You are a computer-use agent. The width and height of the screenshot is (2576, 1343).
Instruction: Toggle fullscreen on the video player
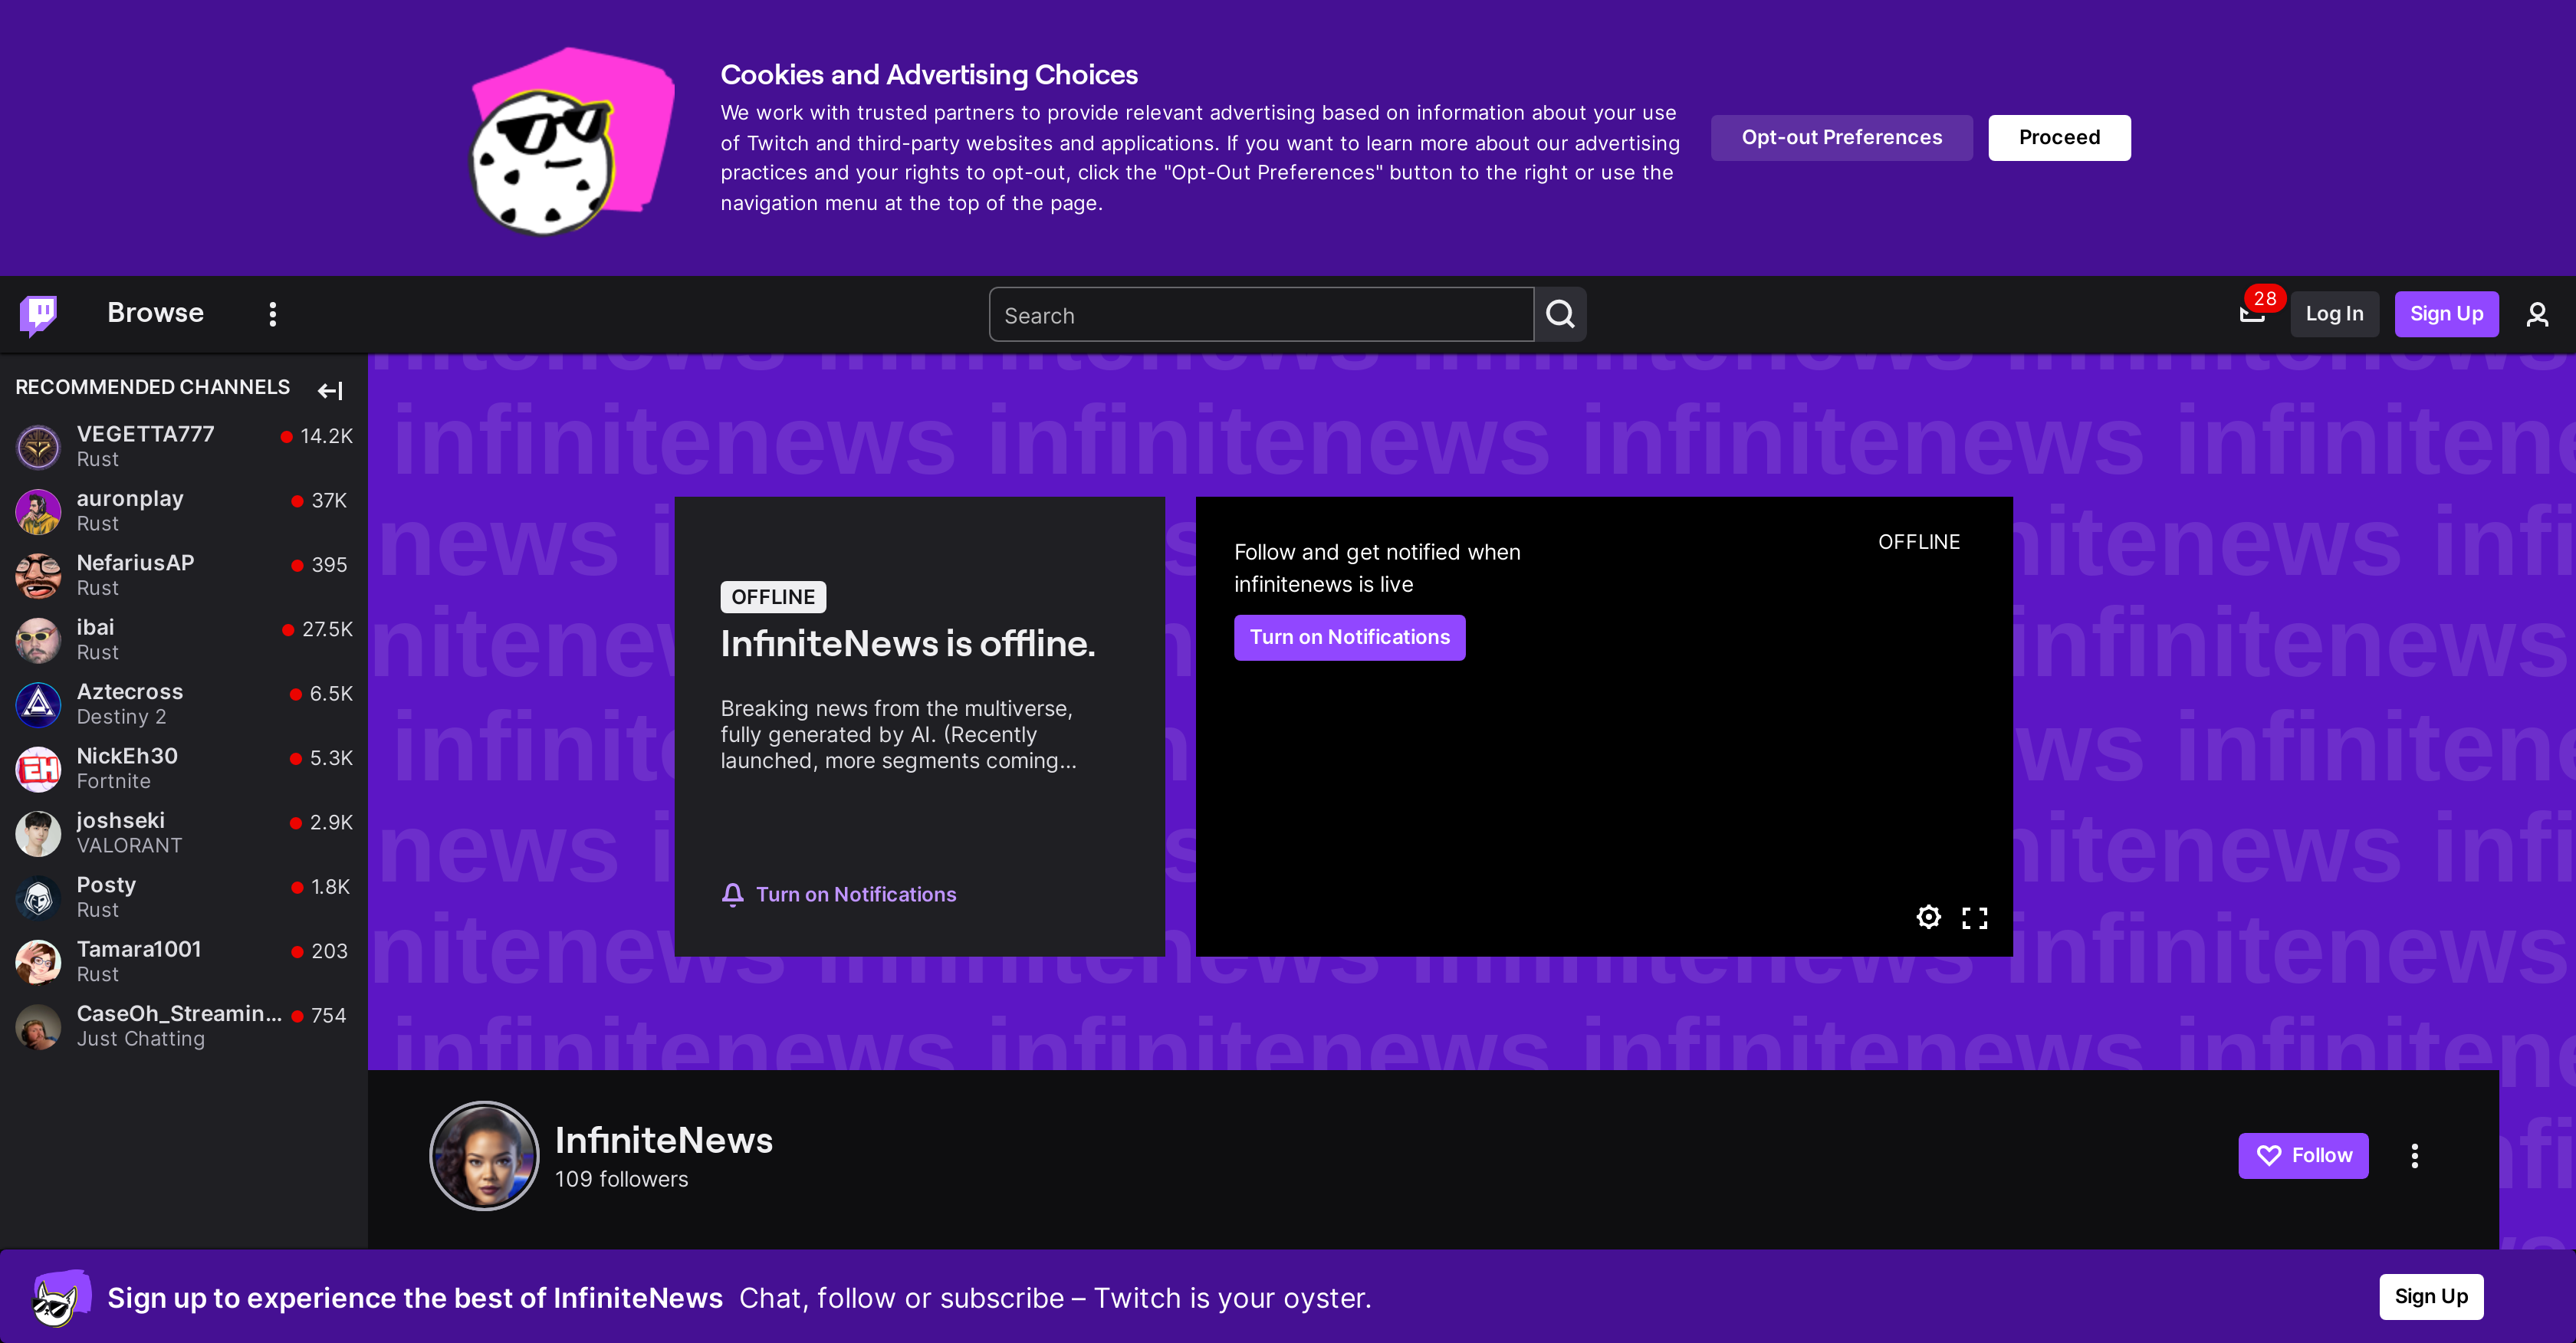tap(1974, 917)
